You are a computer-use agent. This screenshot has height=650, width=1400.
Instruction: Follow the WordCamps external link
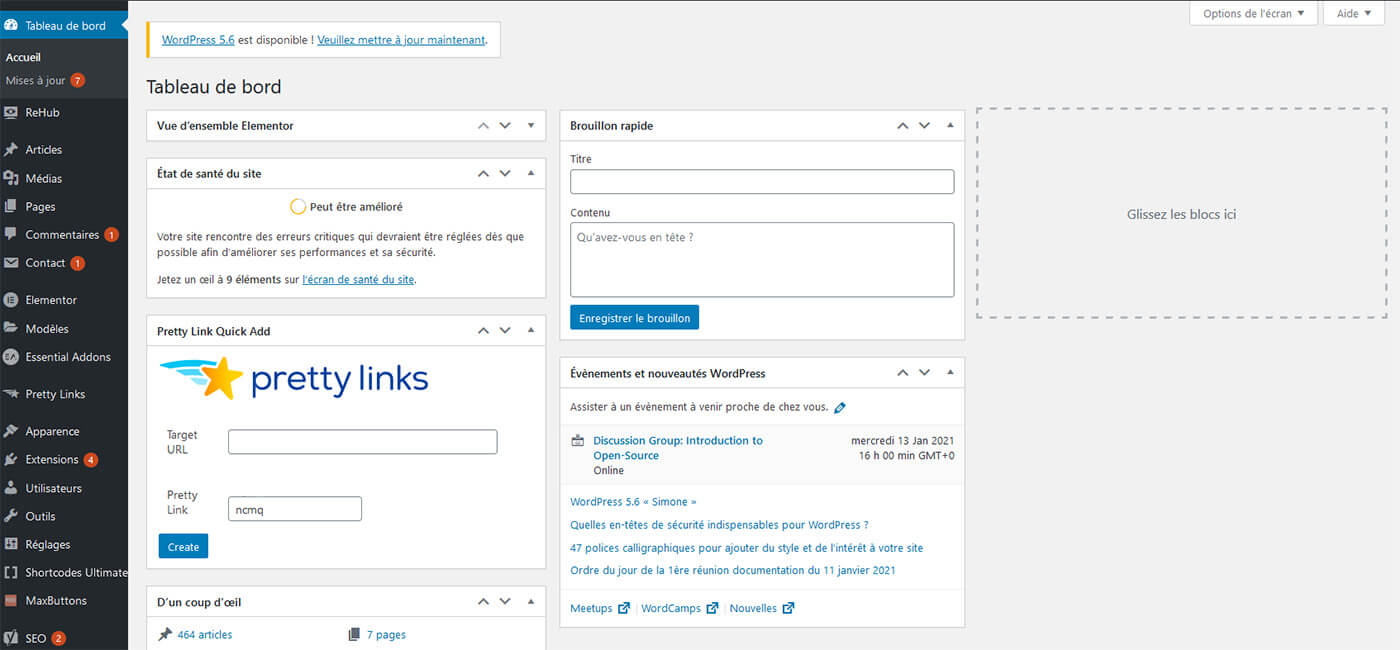680,608
